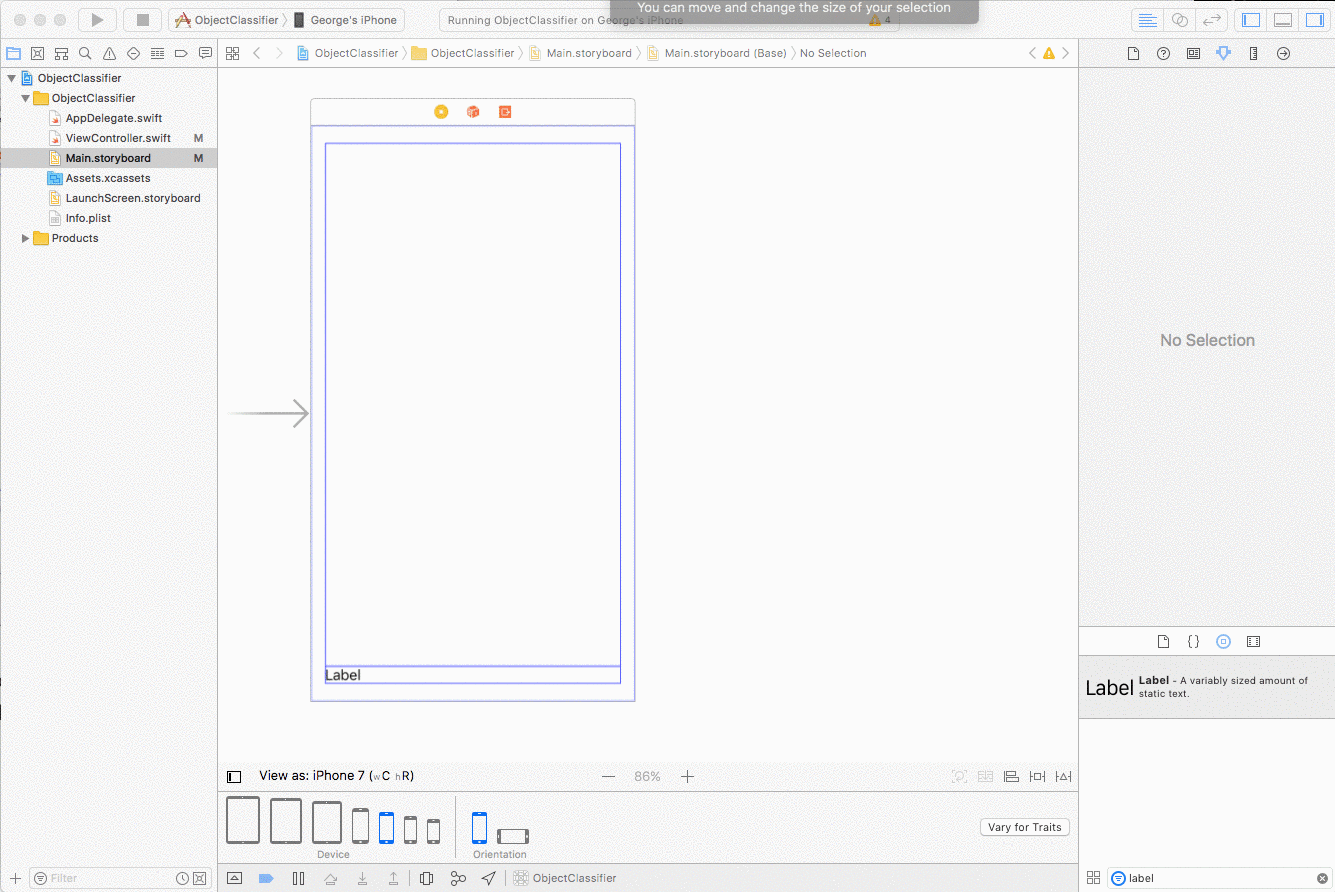Choose the George's iPhone run destination
Screen dimensions: 1335x892
[346, 20]
